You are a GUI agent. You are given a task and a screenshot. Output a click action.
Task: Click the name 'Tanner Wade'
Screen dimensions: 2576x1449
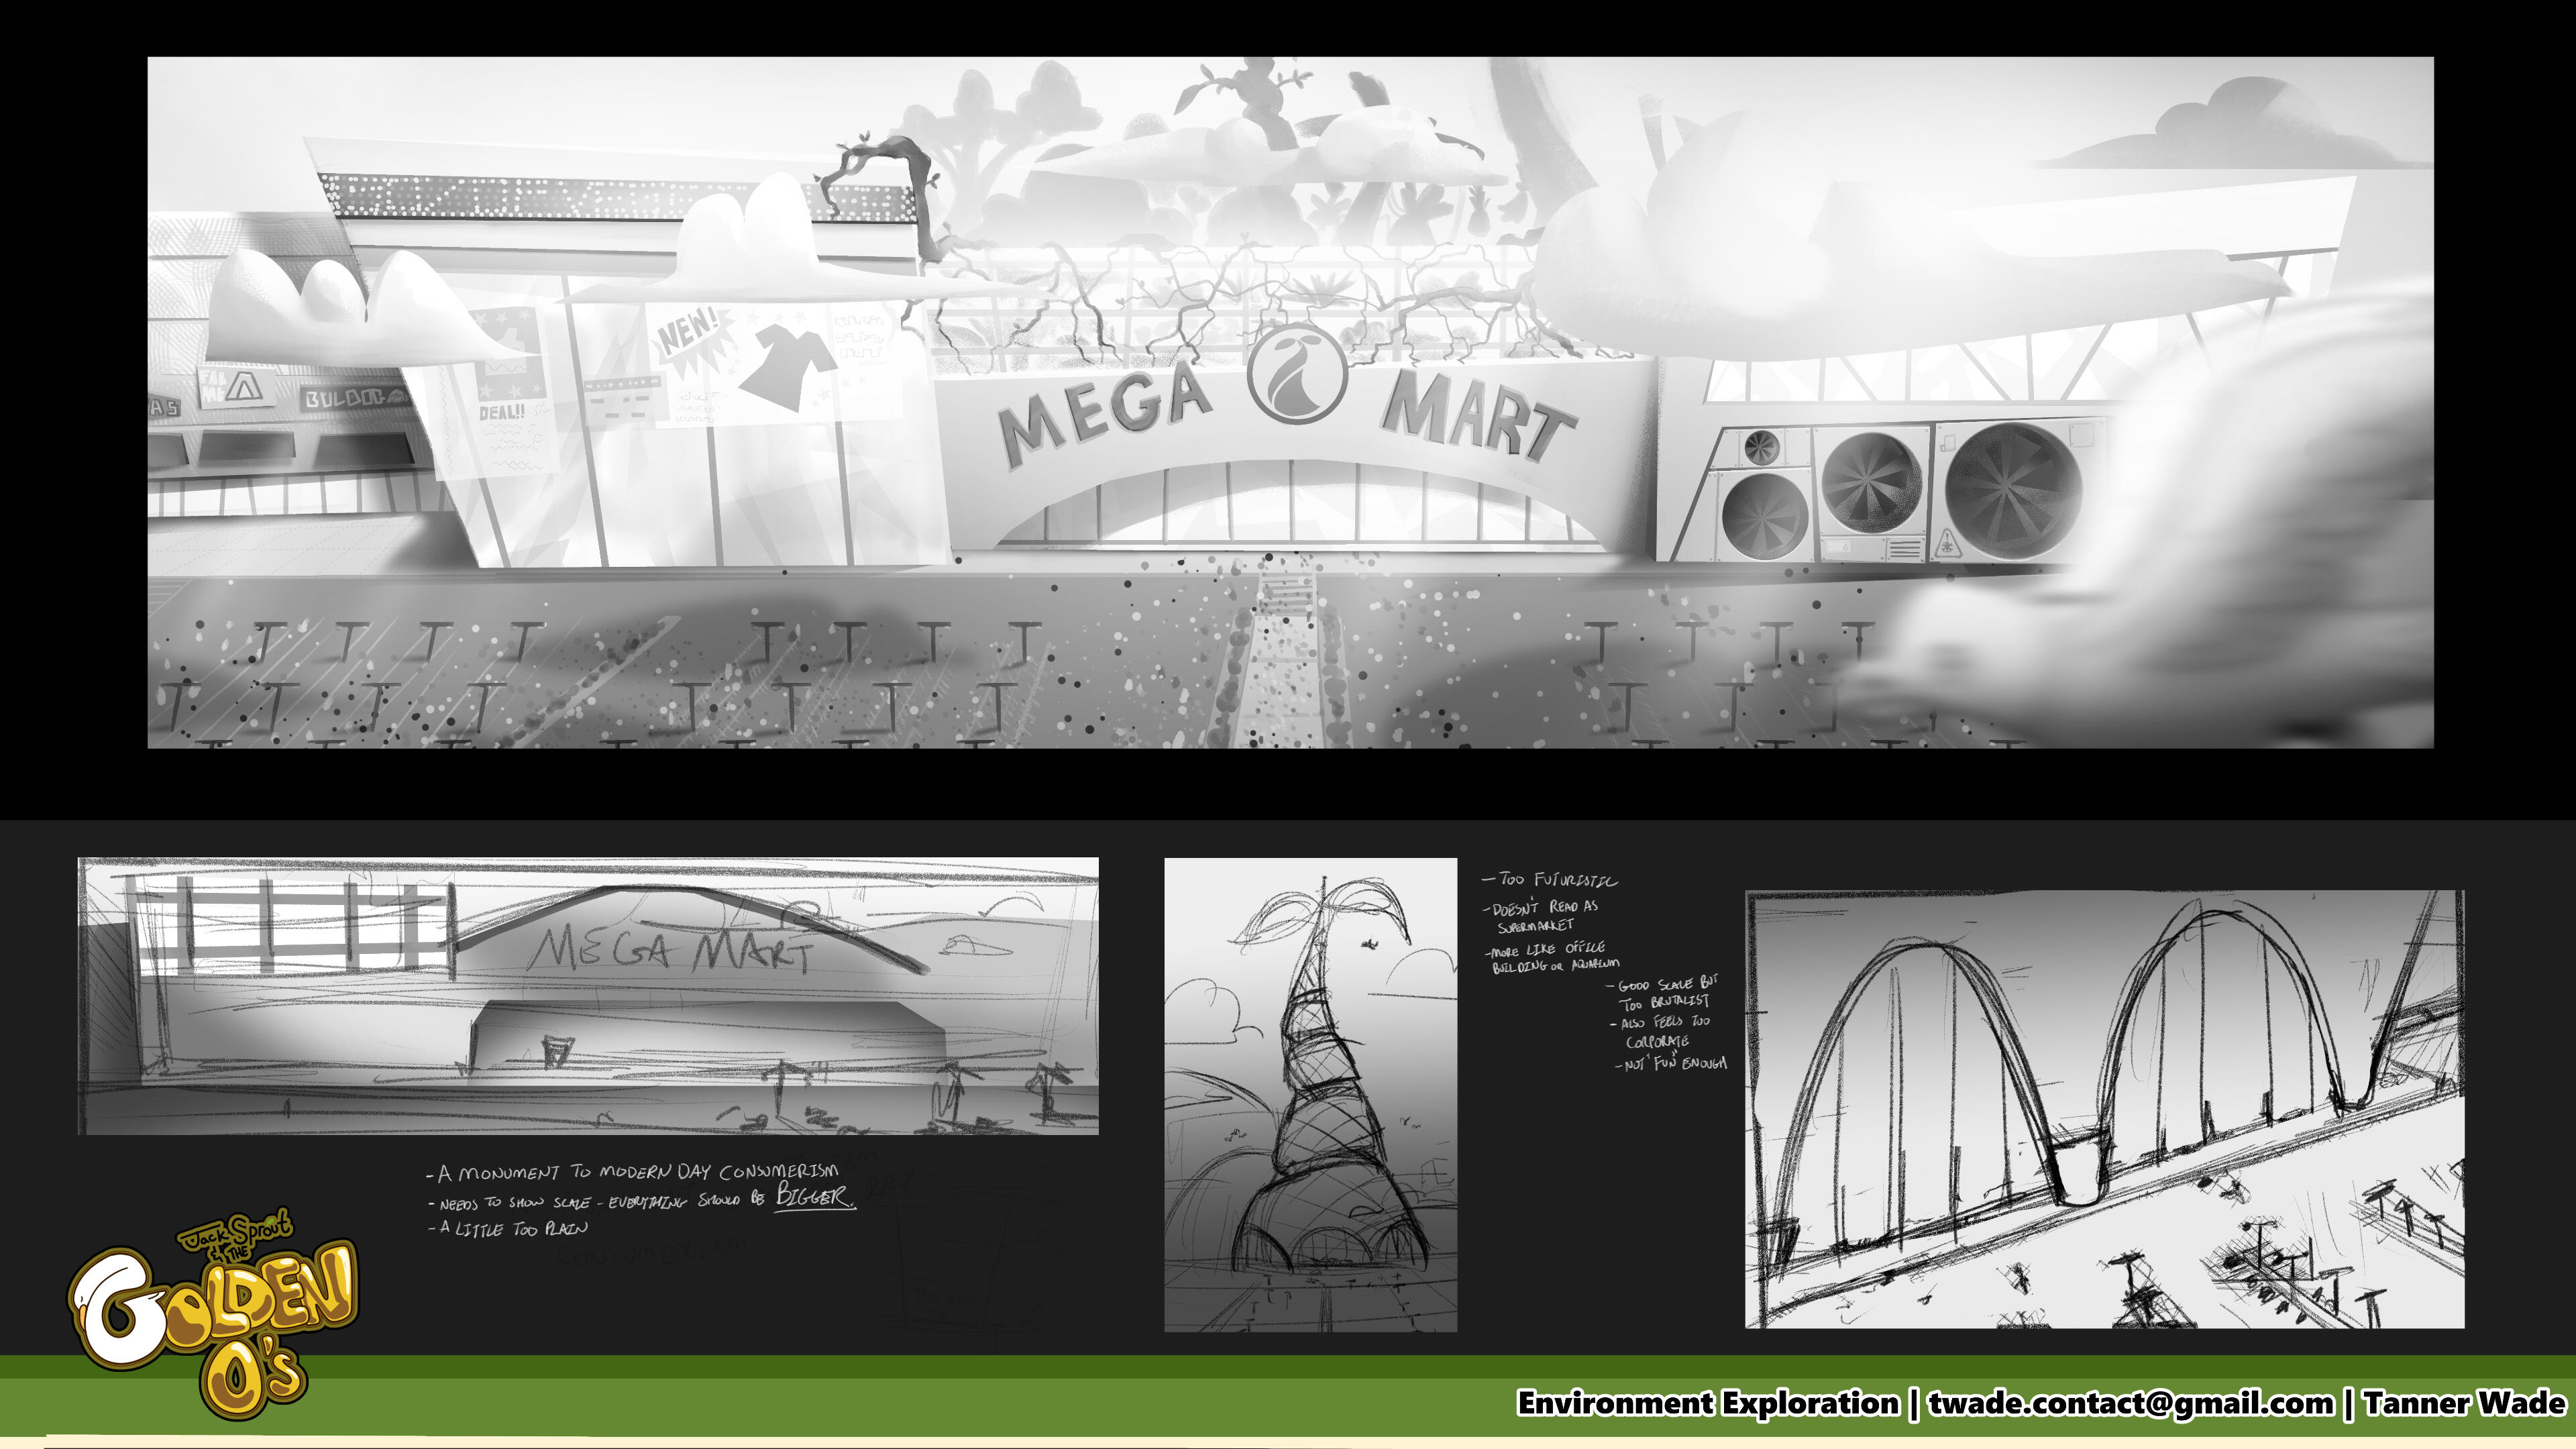[x=2465, y=1403]
